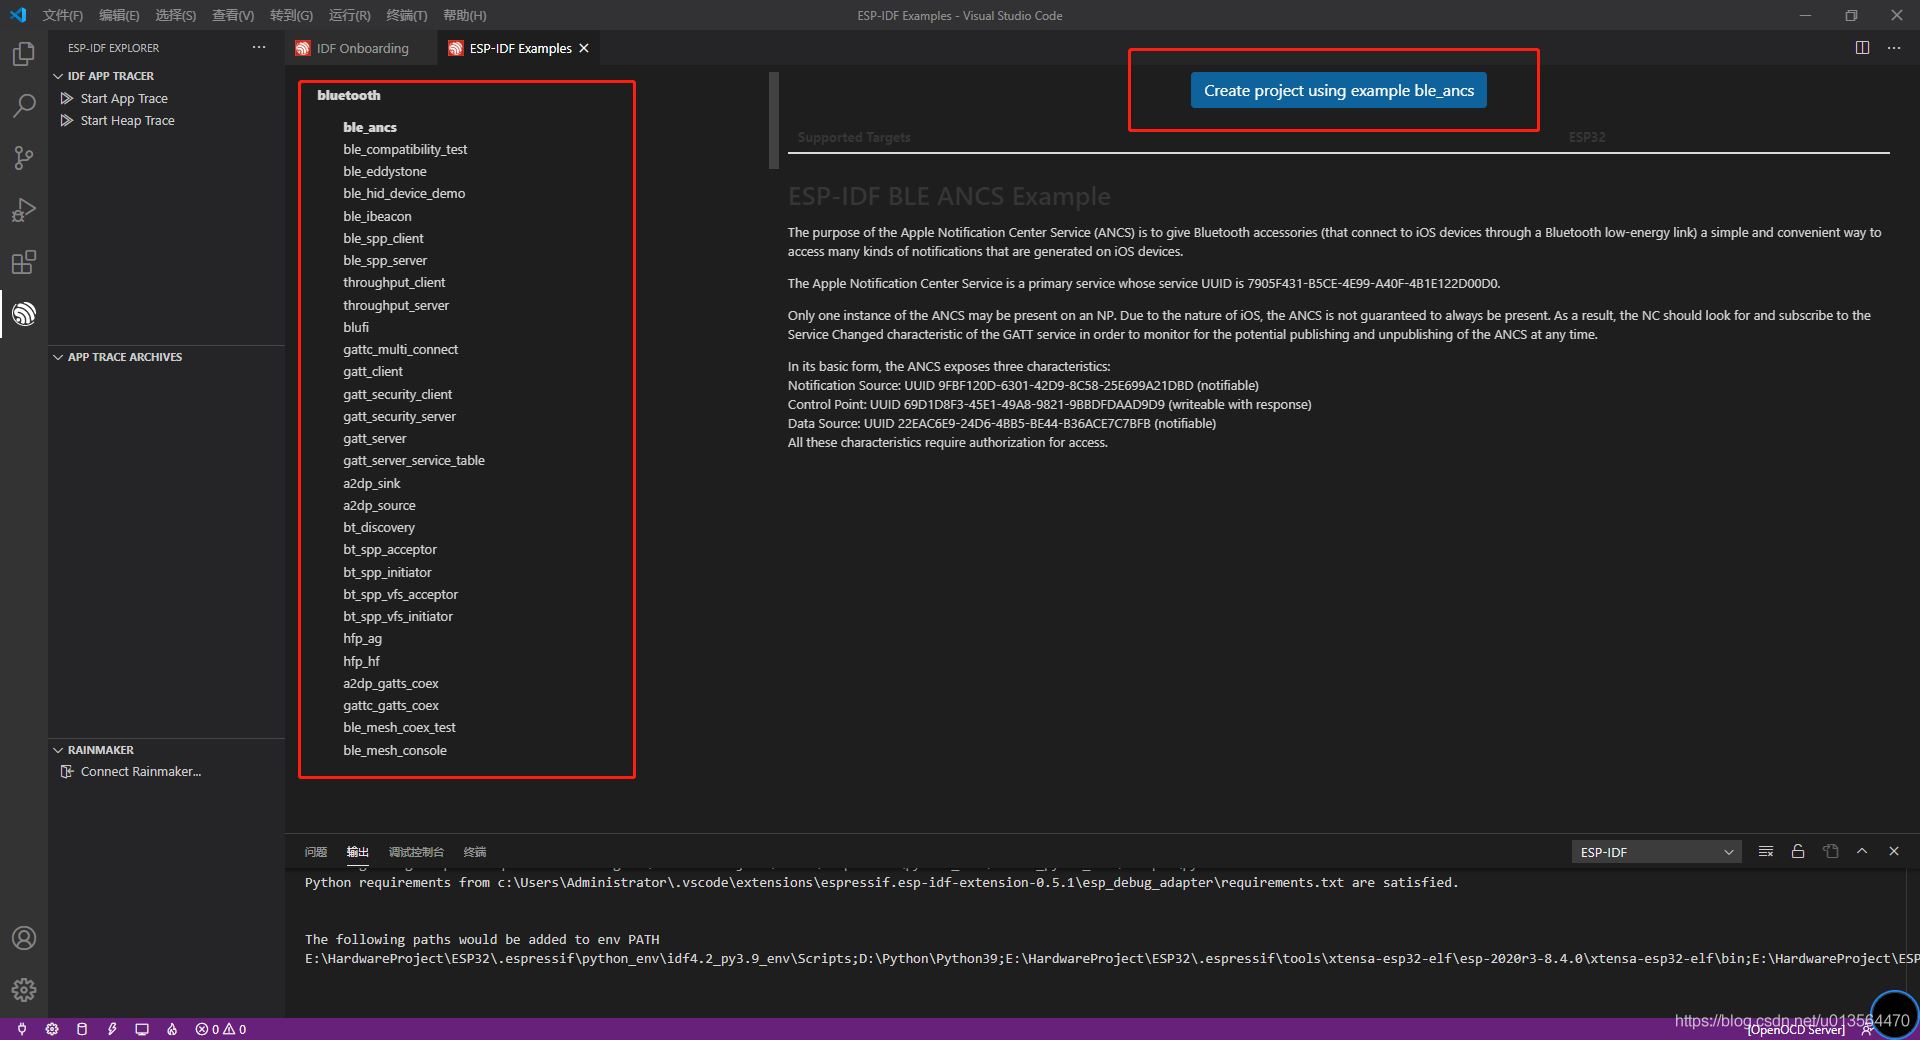Click Create project using example ble_ancs
This screenshot has height=1040, width=1920.
pos(1338,90)
